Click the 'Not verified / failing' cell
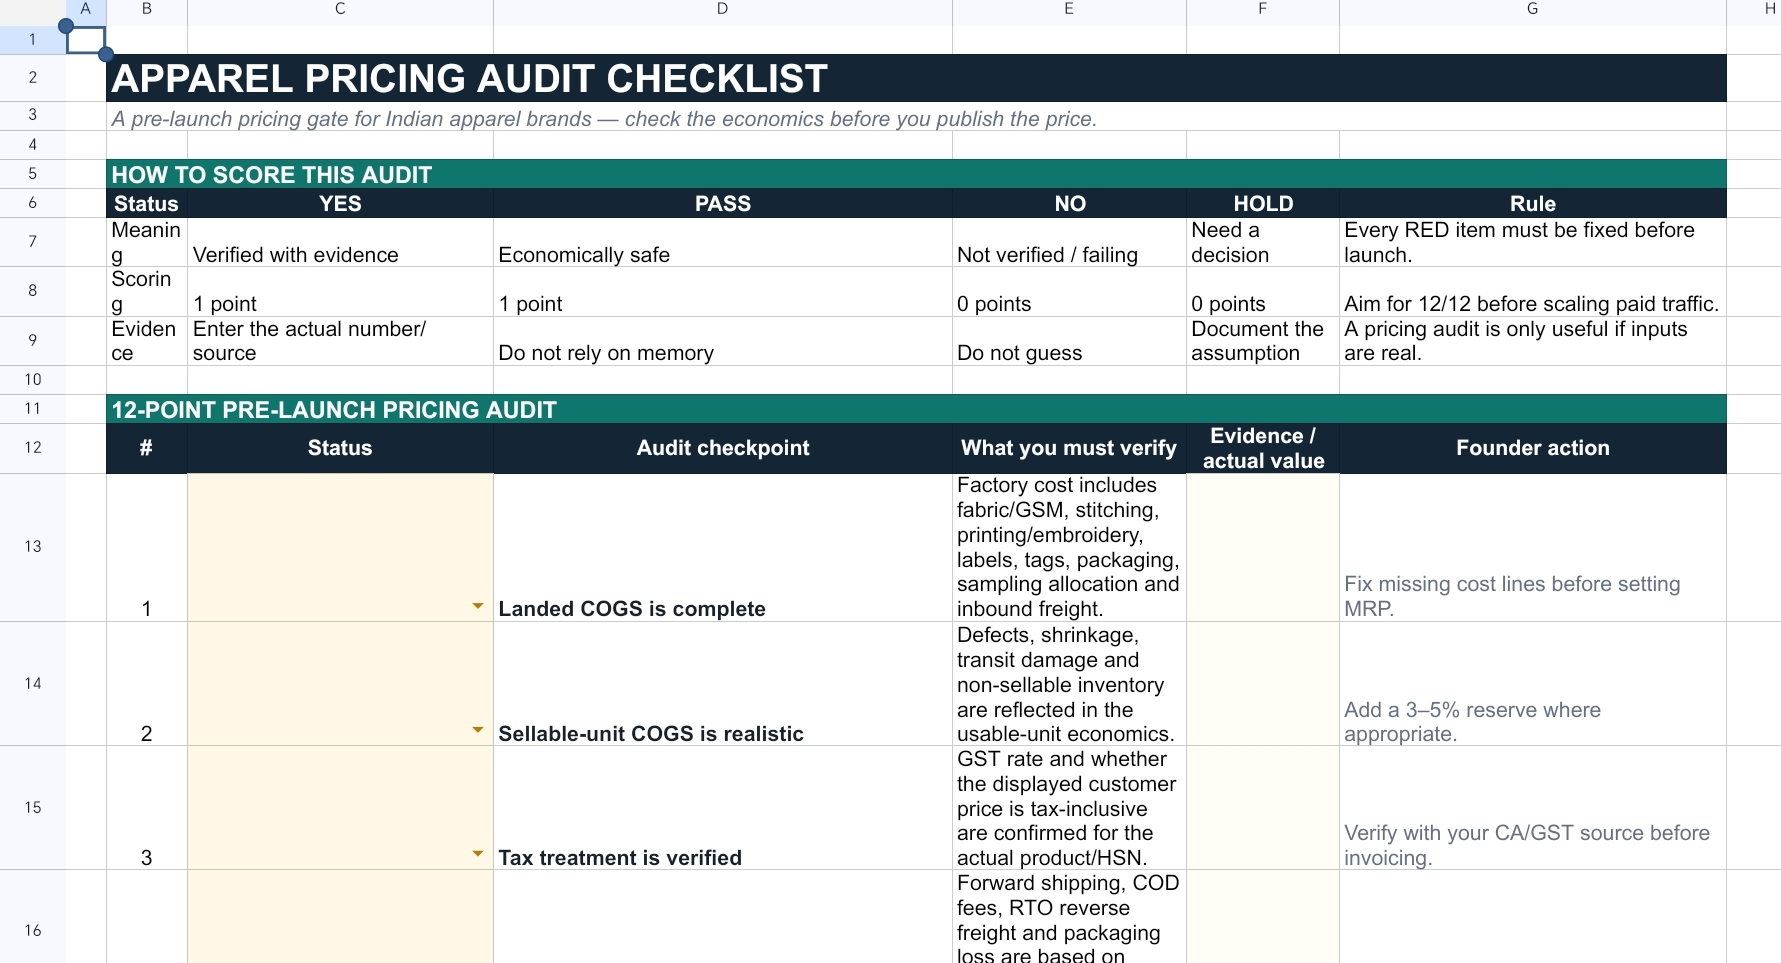Screen dimensions: 1781x963 1069,242
